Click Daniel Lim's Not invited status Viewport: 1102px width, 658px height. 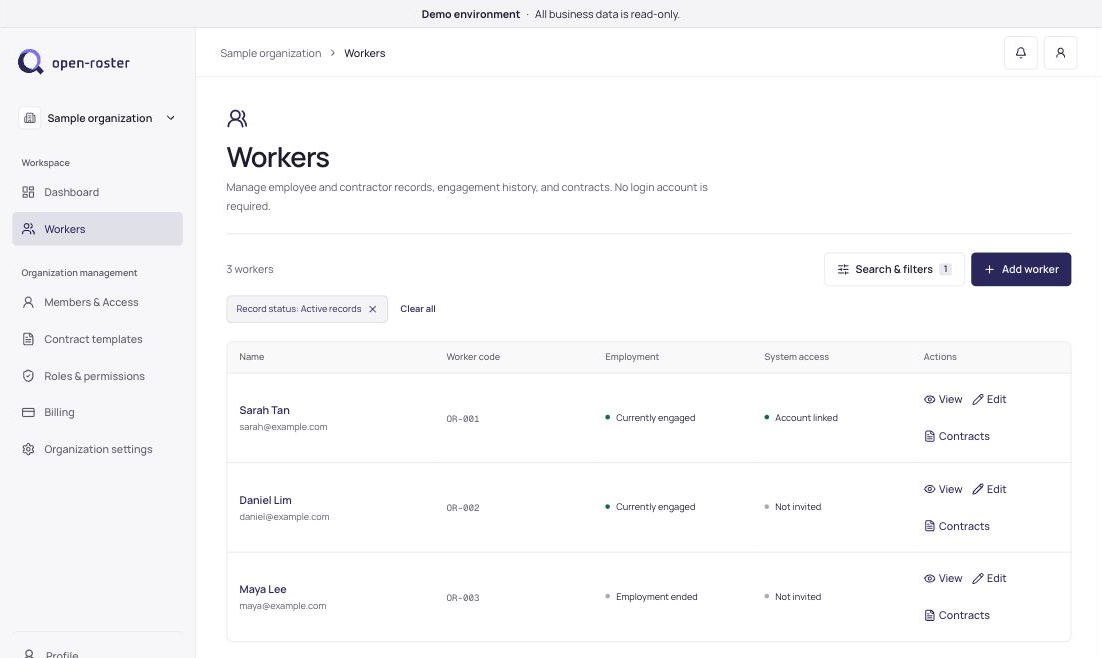793,507
